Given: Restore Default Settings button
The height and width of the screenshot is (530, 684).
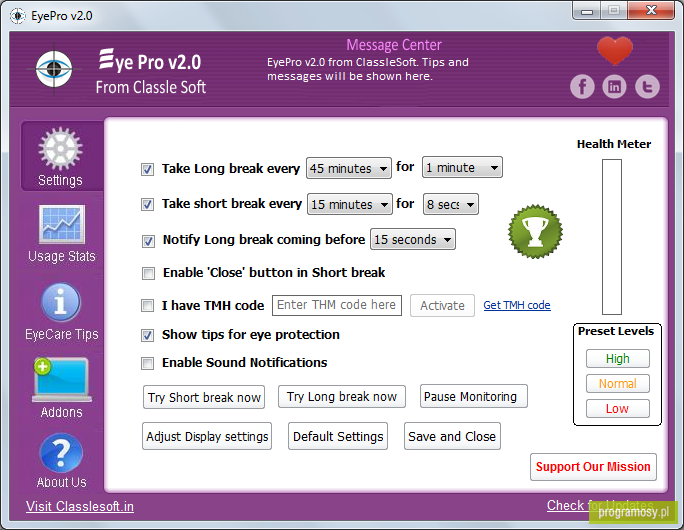Looking at the screenshot, I should click(x=338, y=436).
